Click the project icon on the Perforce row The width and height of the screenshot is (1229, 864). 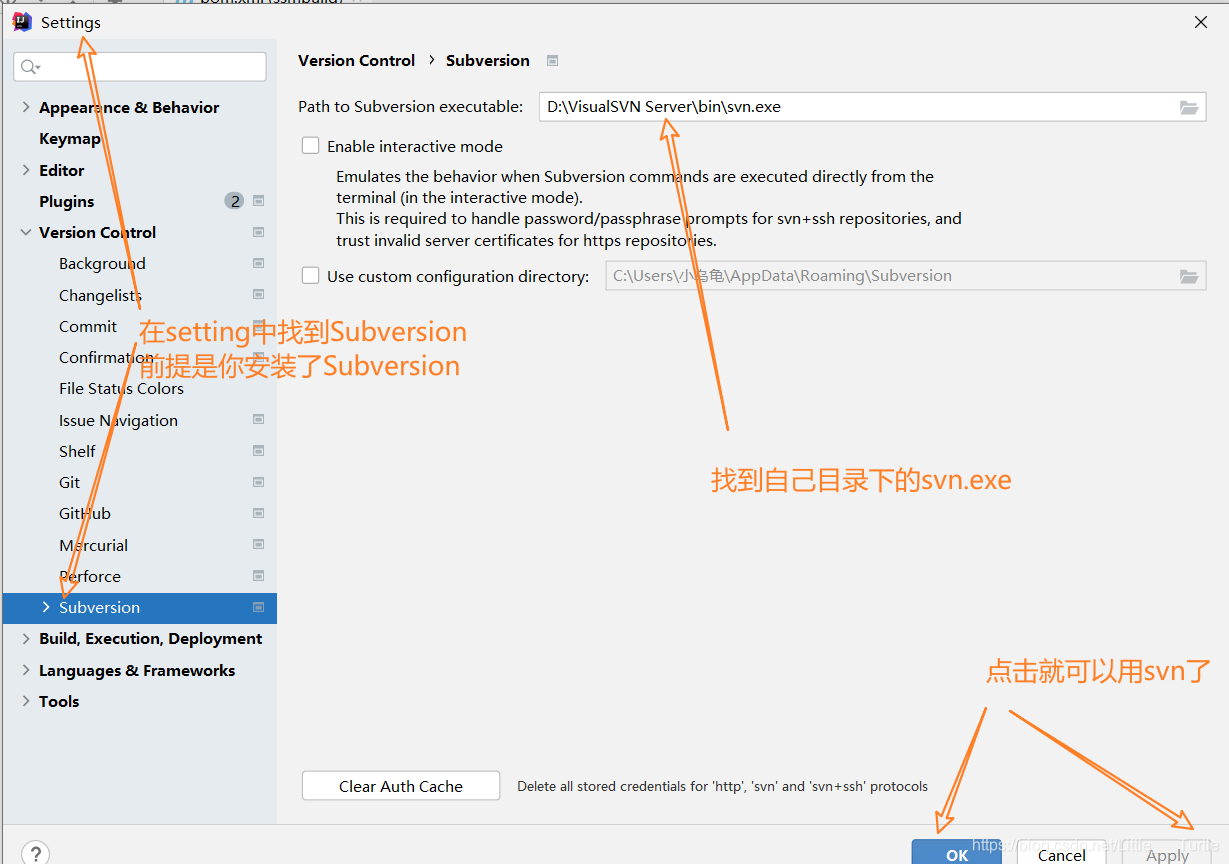click(259, 575)
